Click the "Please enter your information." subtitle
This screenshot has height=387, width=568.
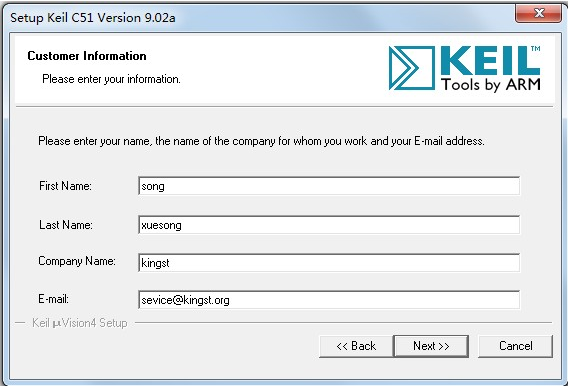pos(111,79)
